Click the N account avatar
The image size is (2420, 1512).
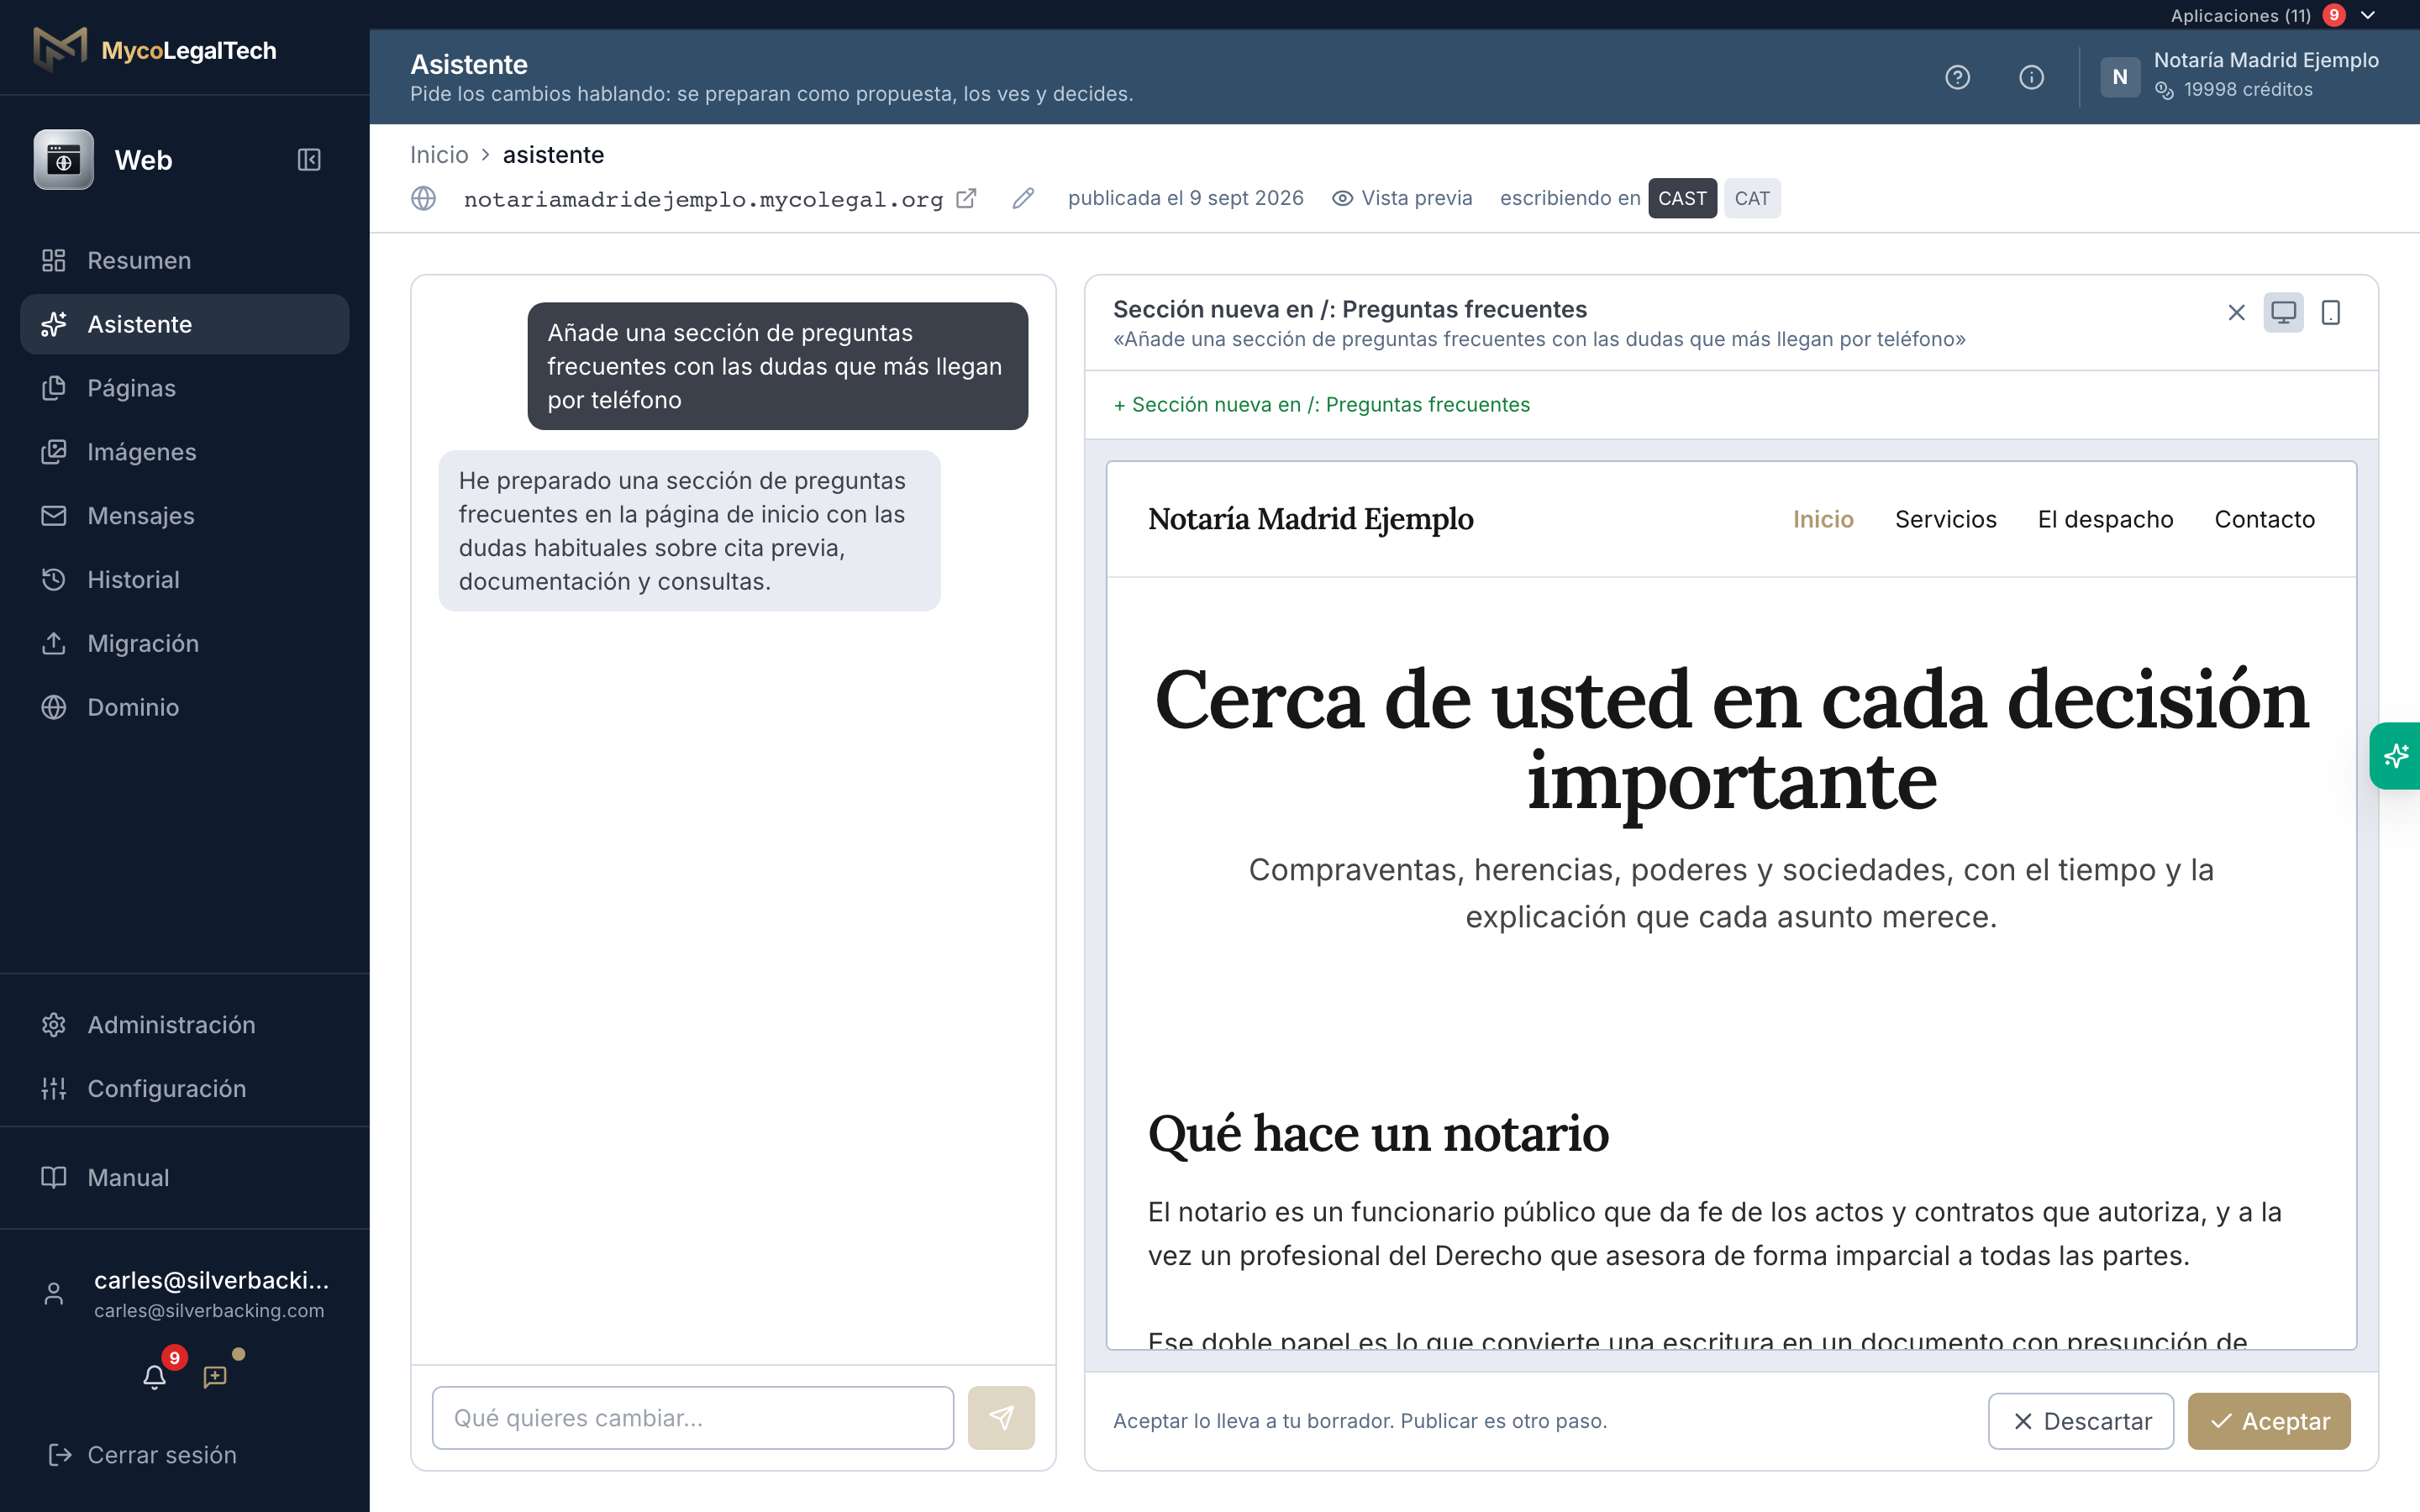2120,77
